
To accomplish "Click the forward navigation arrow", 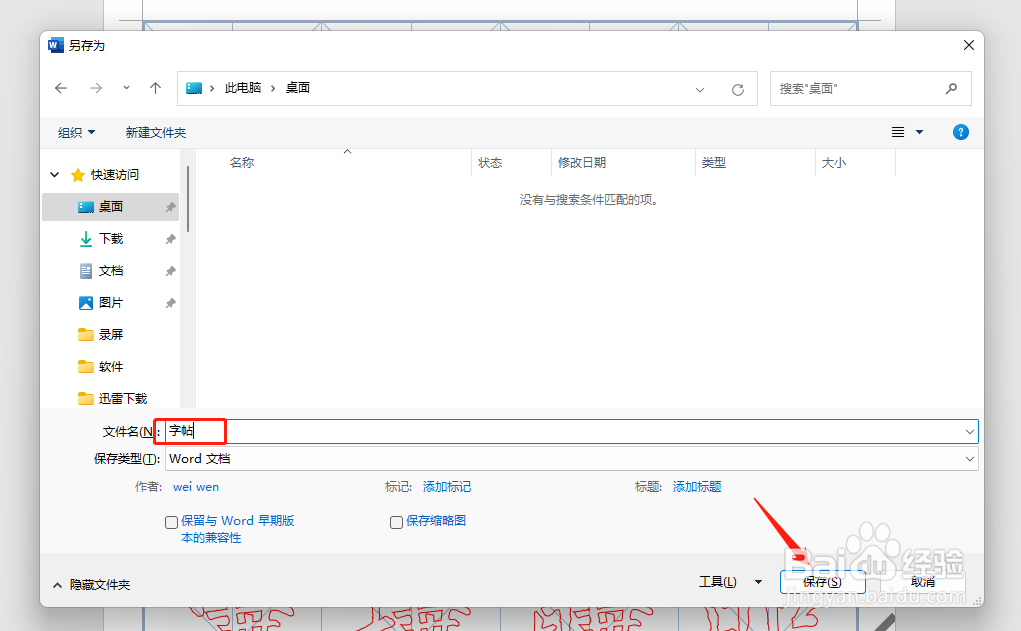I will [x=95, y=88].
